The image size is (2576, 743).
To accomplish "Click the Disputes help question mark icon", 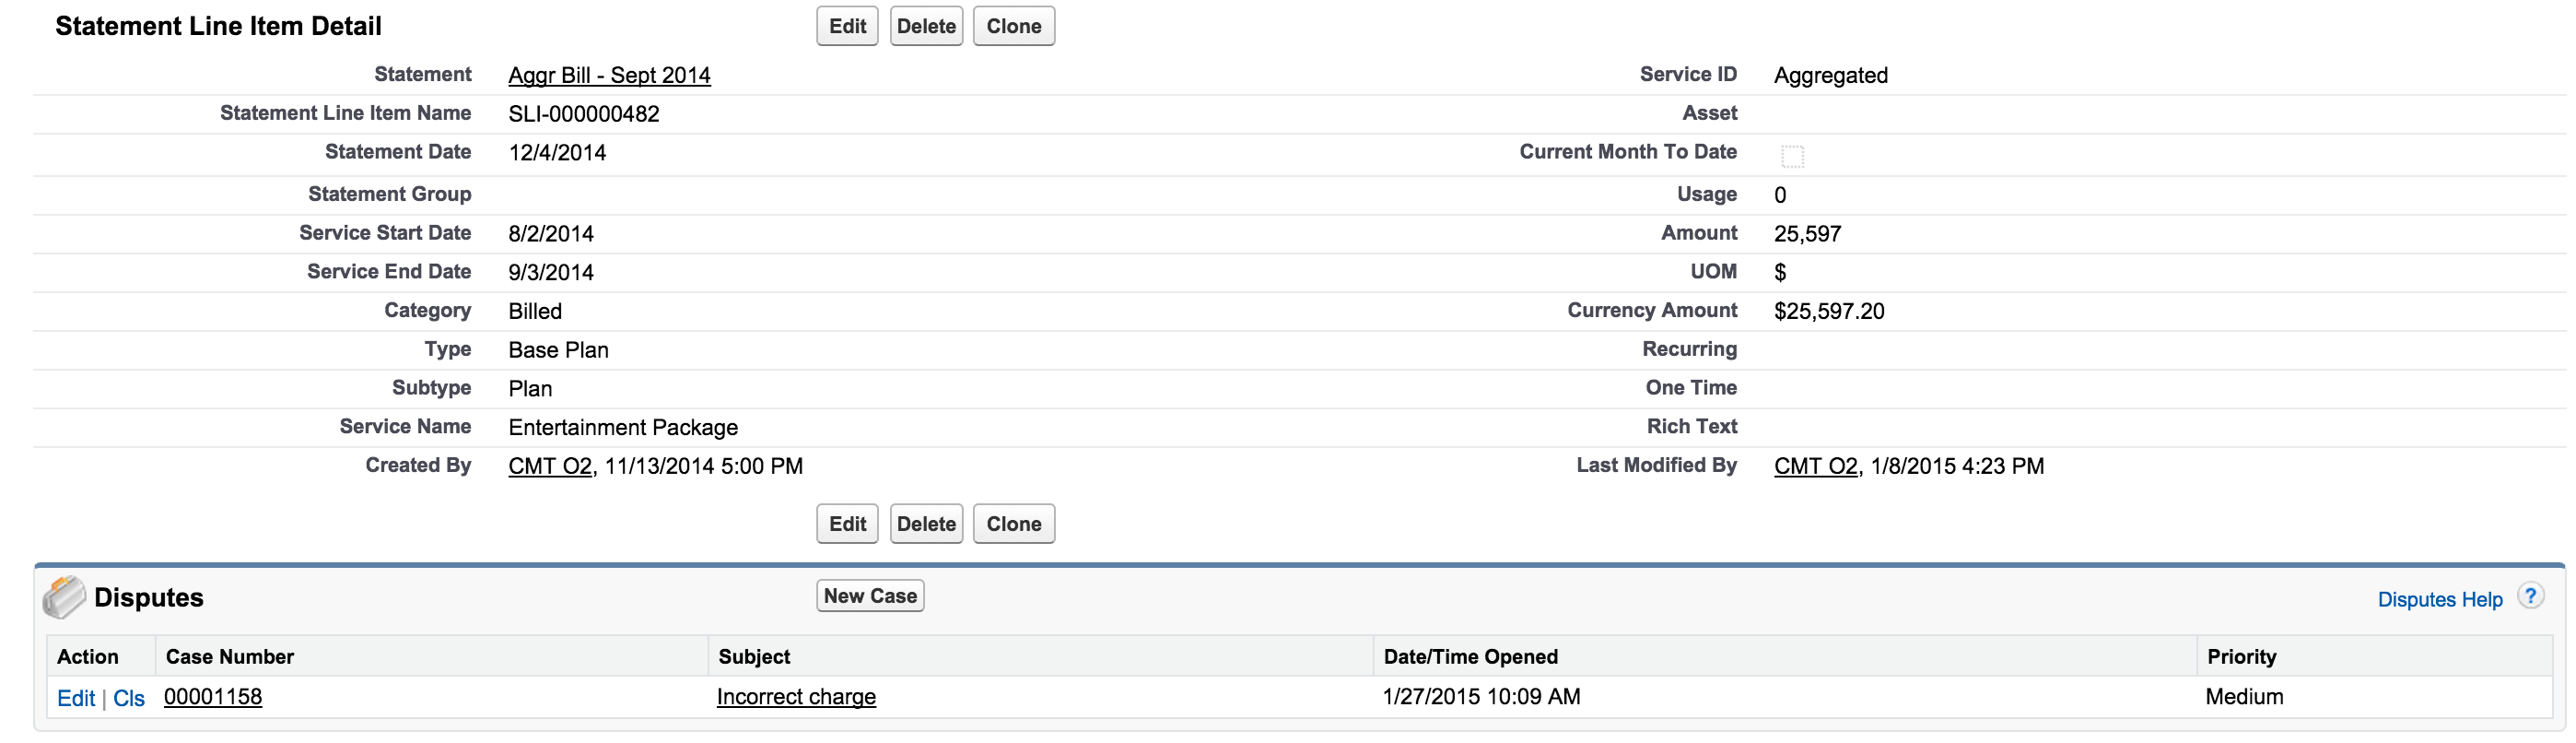I will tap(2531, 597).
